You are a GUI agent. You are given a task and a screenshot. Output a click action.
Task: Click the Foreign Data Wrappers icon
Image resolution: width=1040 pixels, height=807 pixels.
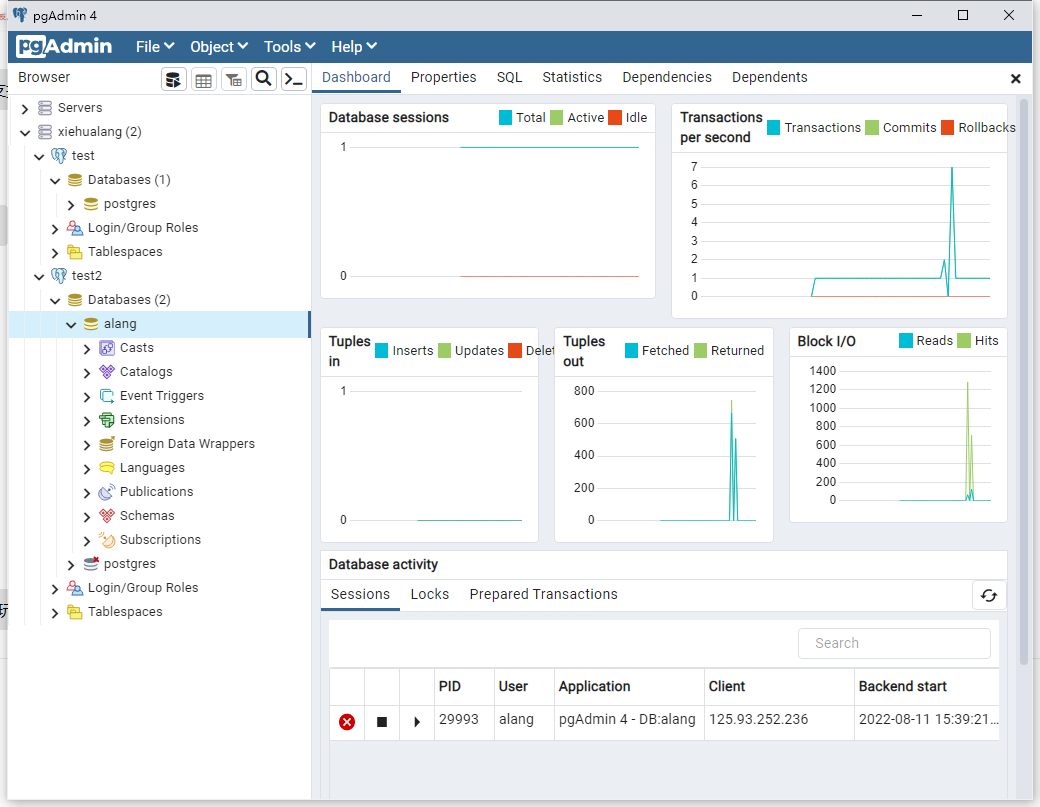107,444
